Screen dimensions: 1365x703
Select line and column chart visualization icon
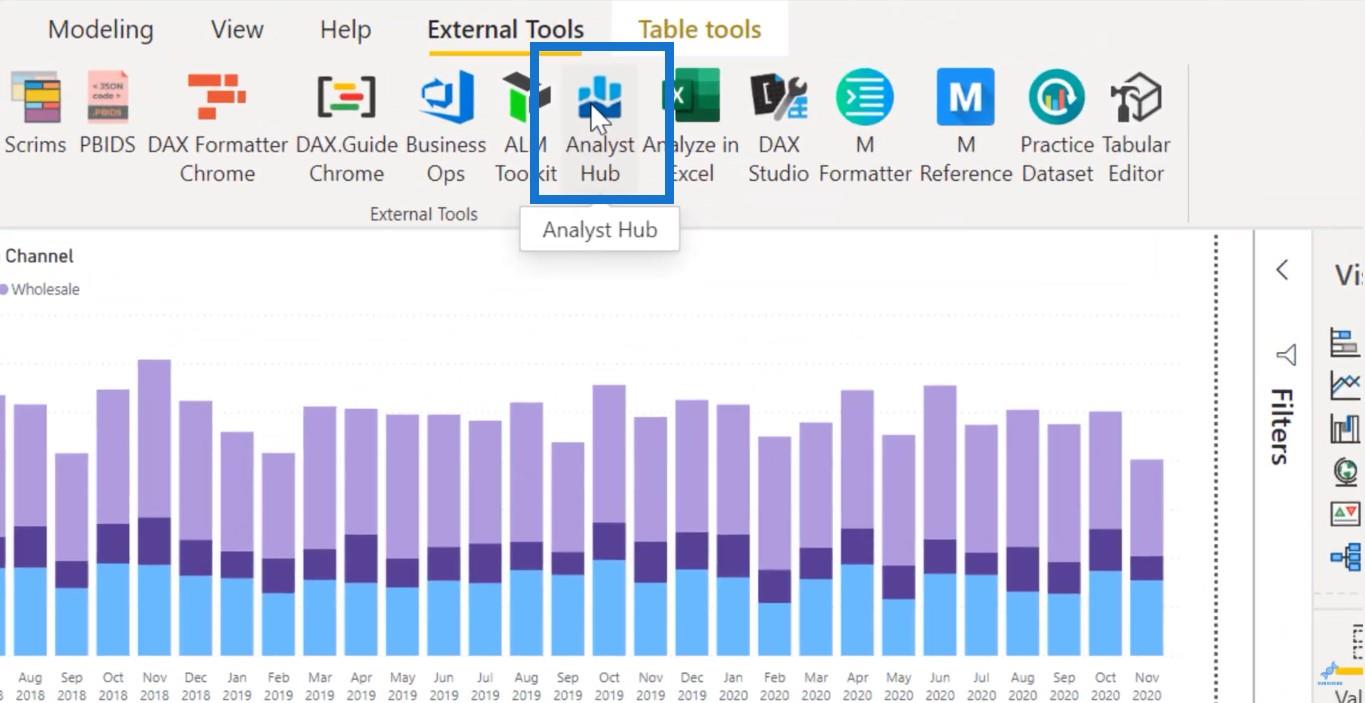(1345, 428)
